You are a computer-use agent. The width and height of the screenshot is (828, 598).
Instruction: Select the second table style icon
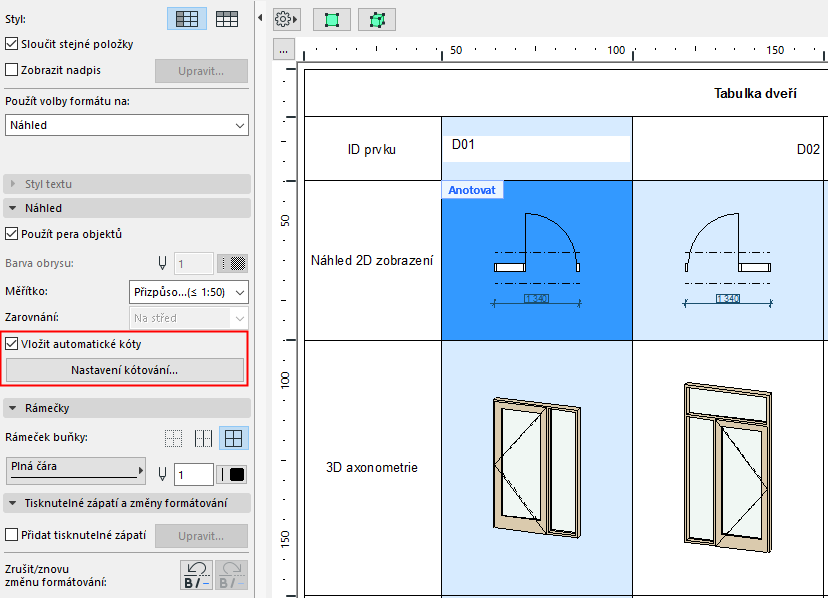point(227,18)
